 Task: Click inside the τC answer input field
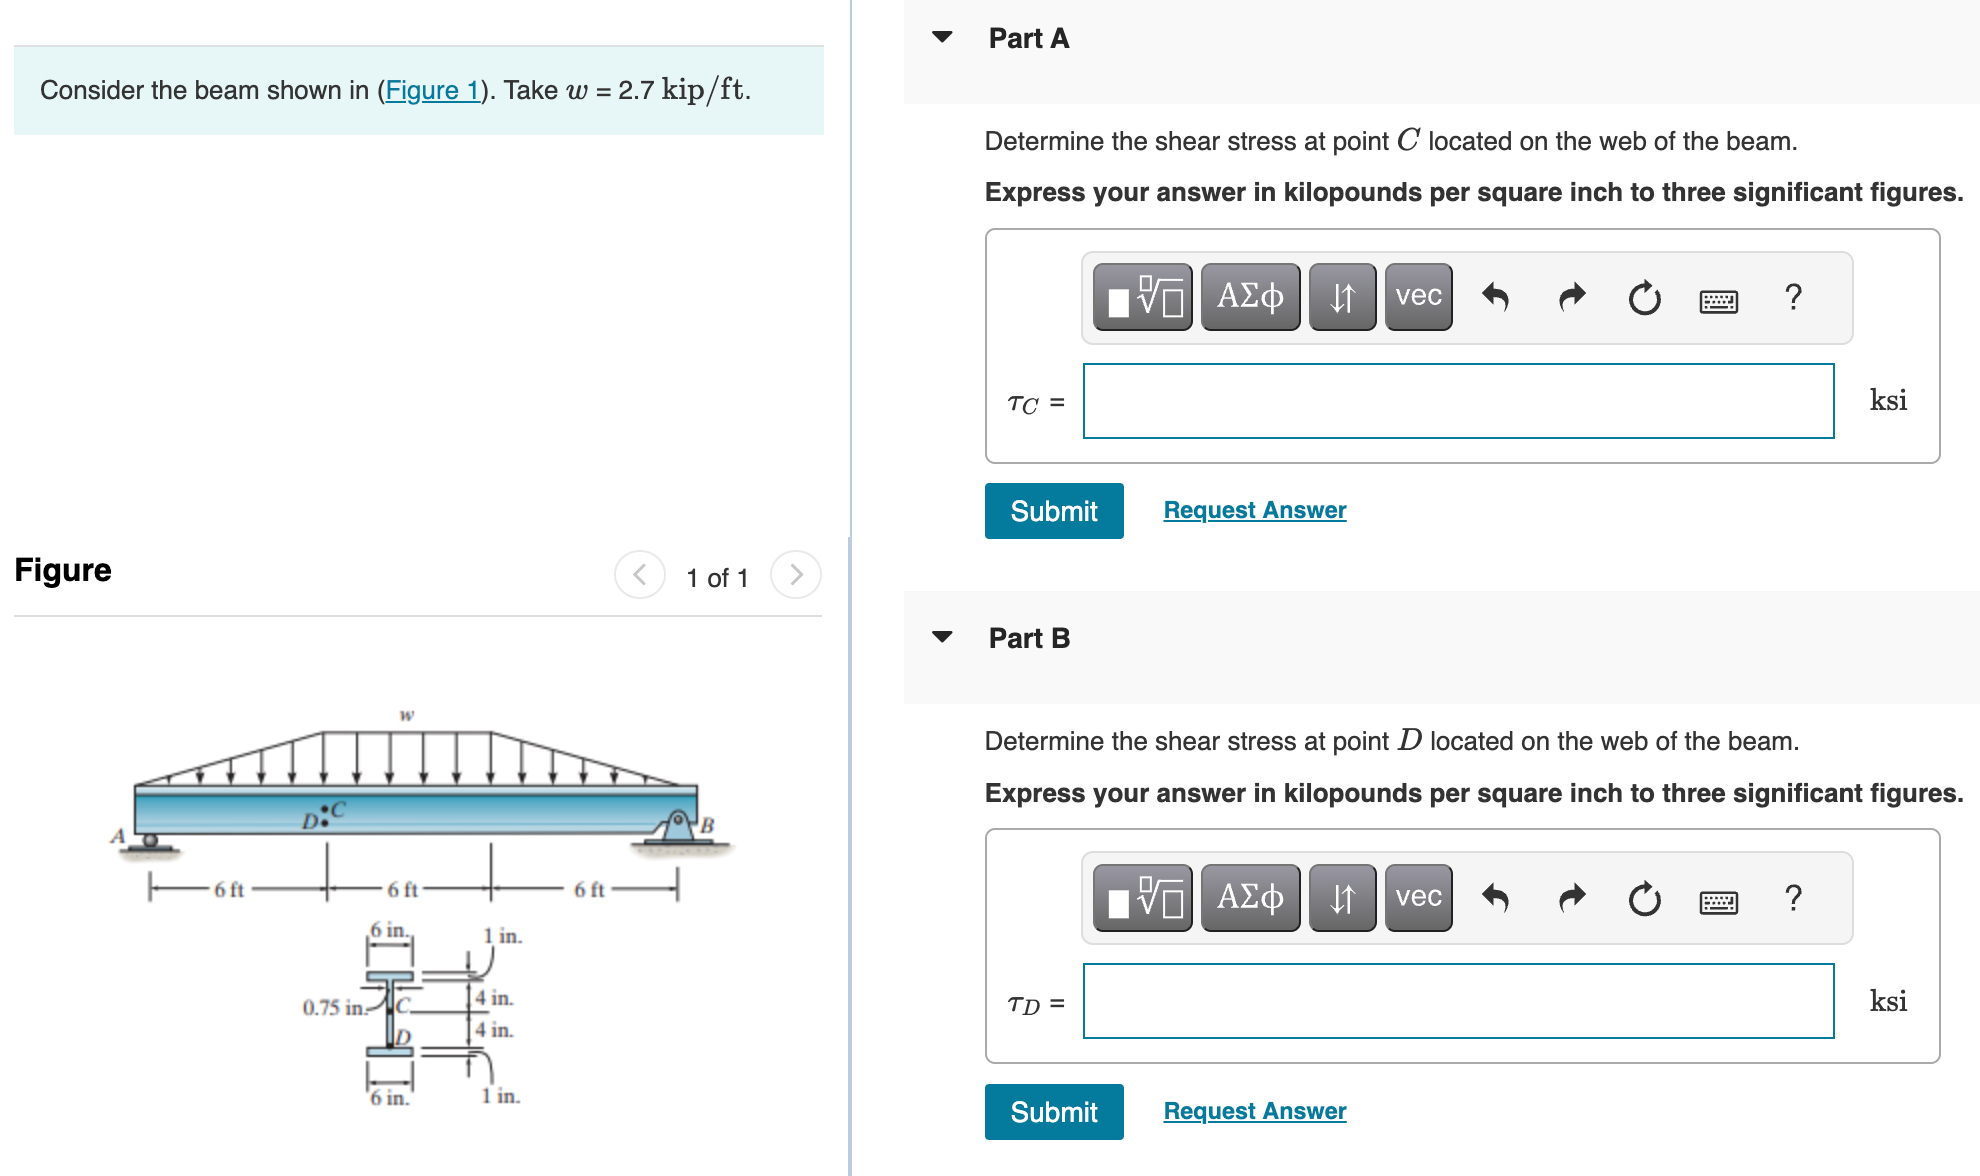[1457, 400]
